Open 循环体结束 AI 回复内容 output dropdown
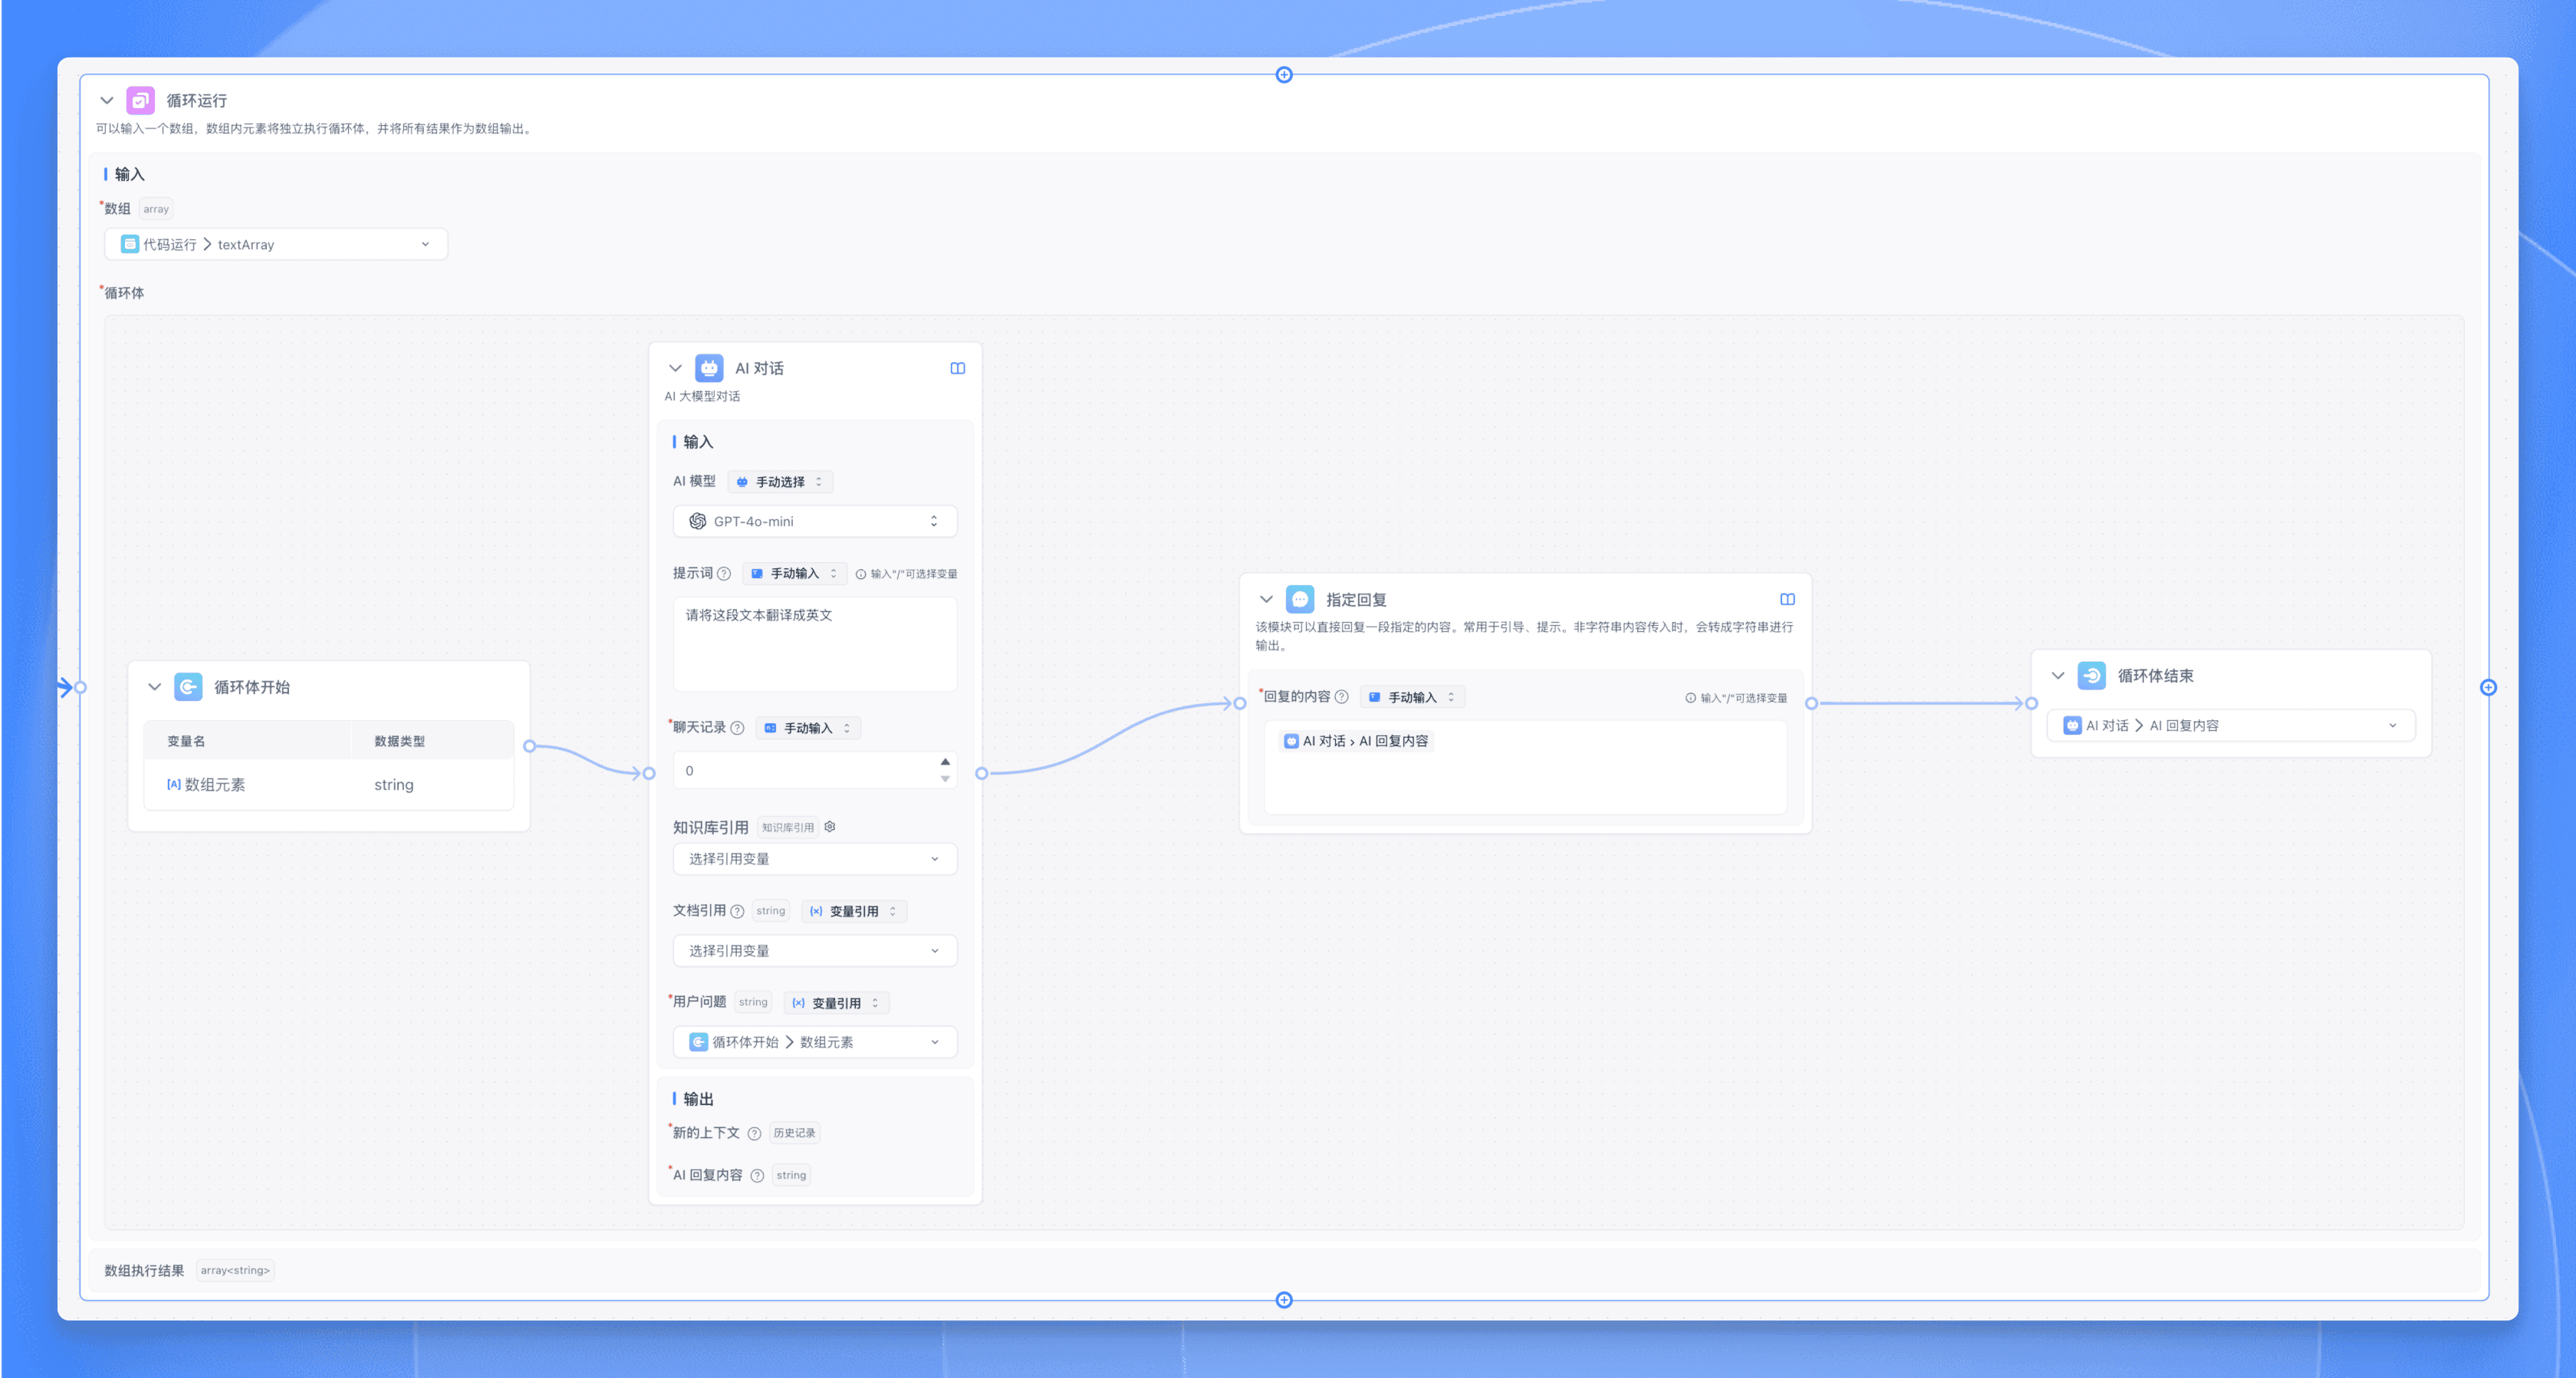The height and width of the screenshot is (1378, 2576). 2230,726
